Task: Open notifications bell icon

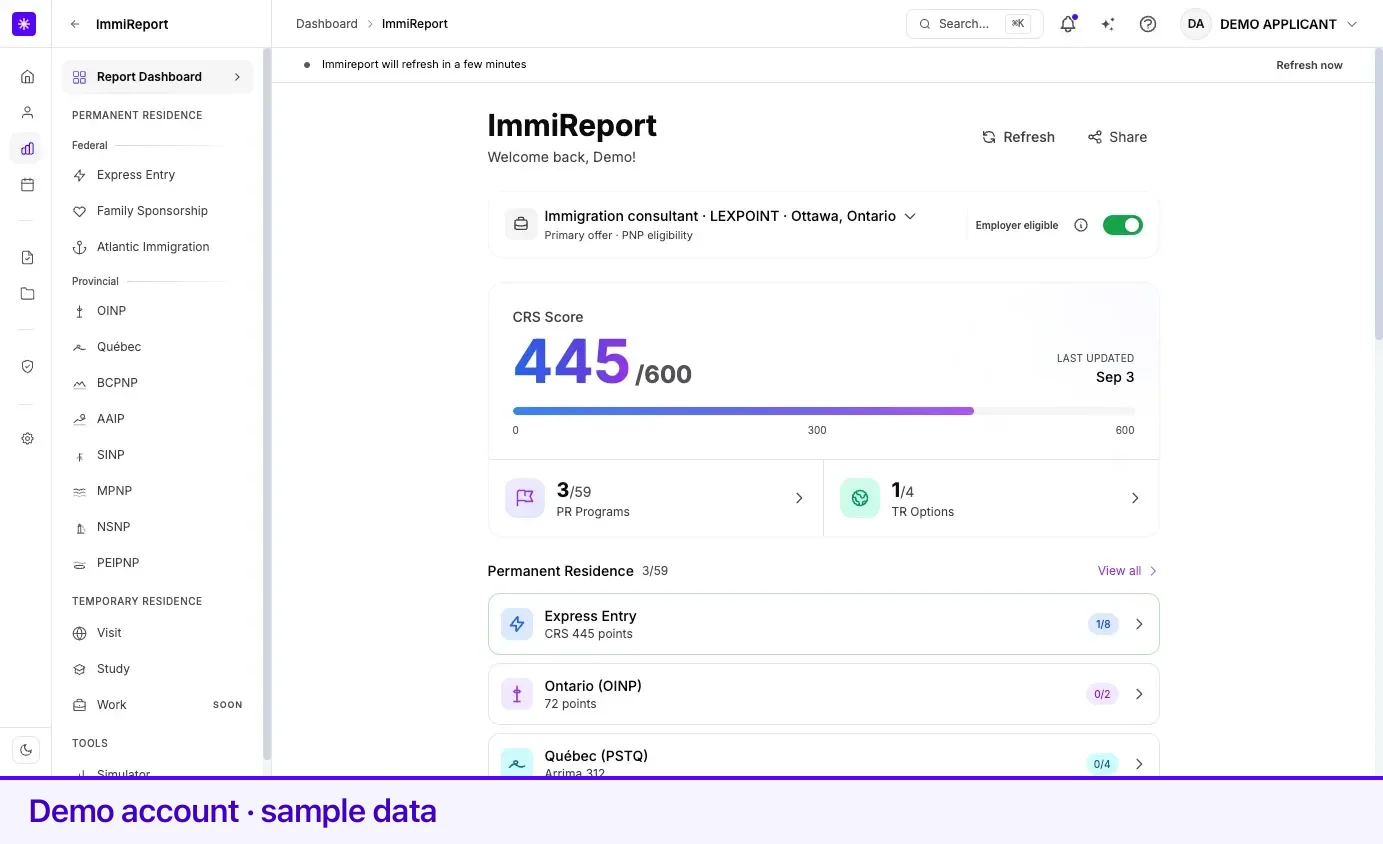Action: pyautogui.click(x=1068, y=24)
